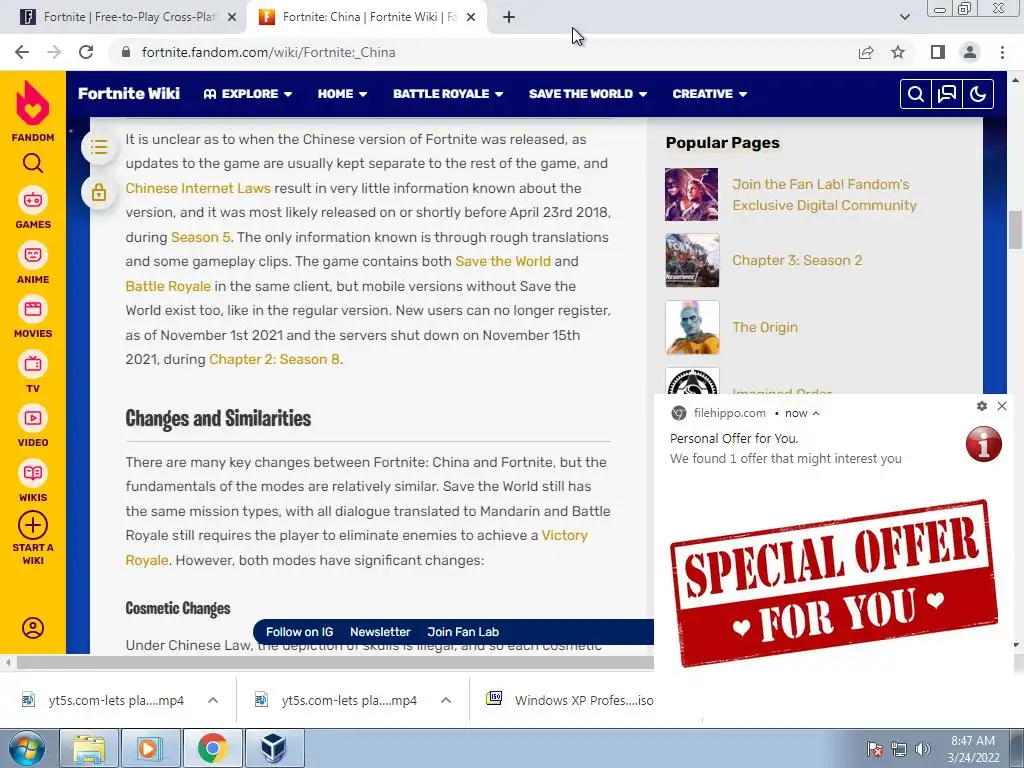Open a new browser tab
This screenshot has height=768, width=1024.
point(509,17)
